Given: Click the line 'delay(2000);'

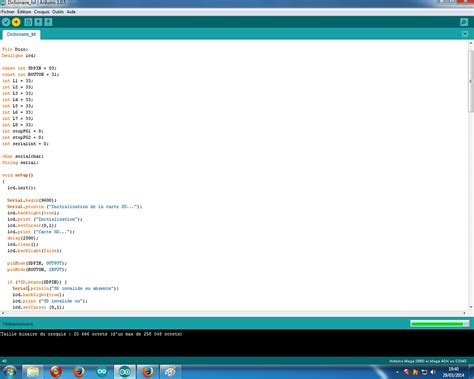Looking at the screenshot, I should (x=23, y=238).
